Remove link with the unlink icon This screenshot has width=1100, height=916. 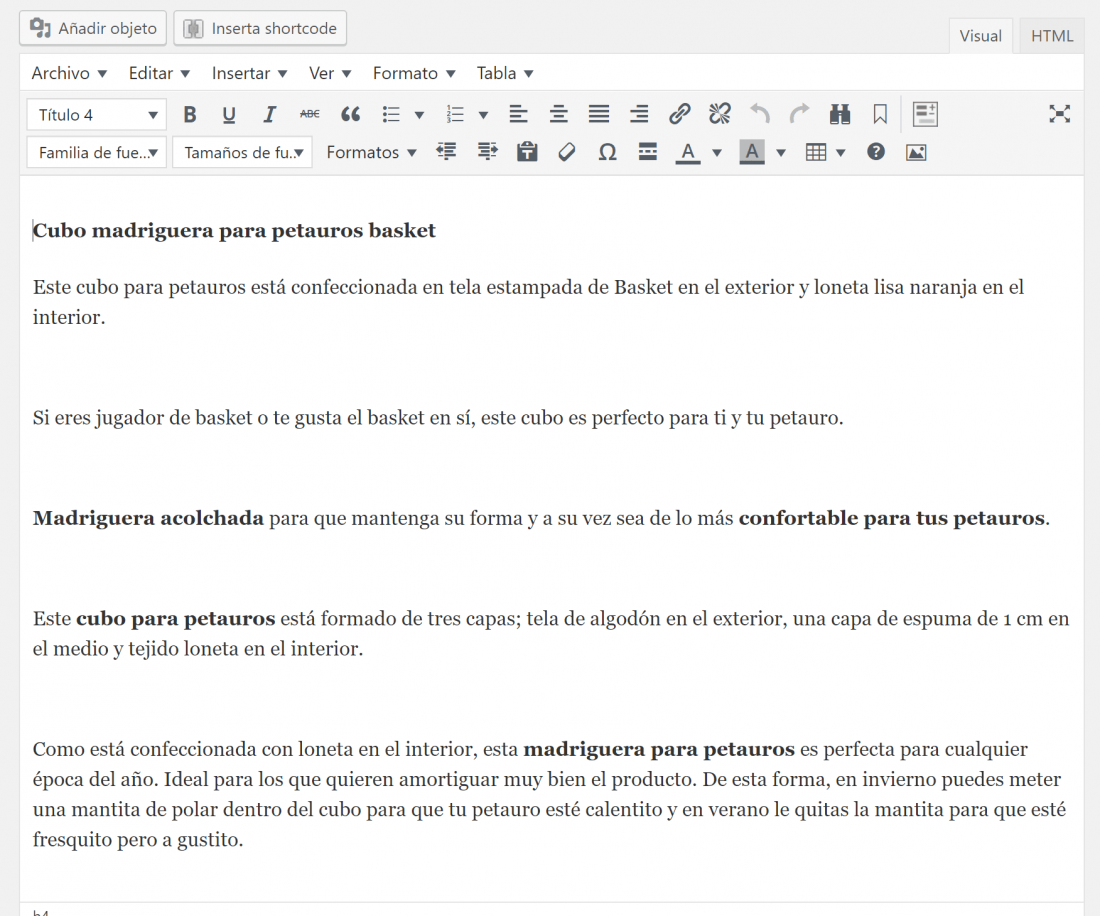coord(720,114)
